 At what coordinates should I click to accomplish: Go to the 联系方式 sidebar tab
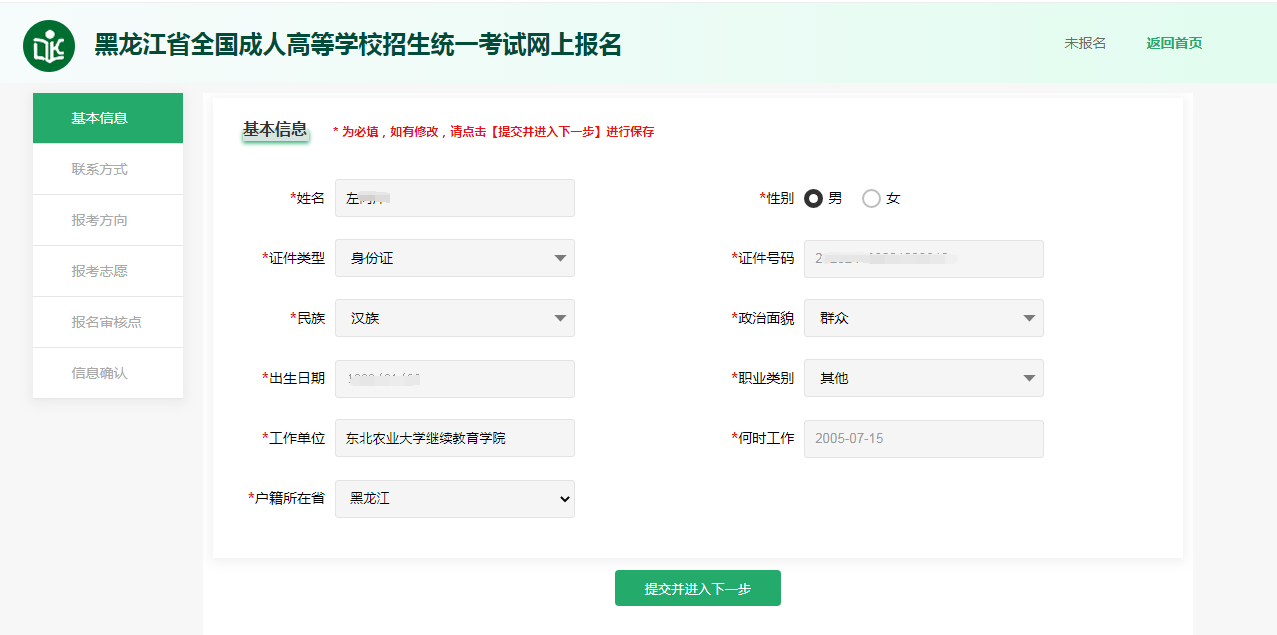(108, 169)
